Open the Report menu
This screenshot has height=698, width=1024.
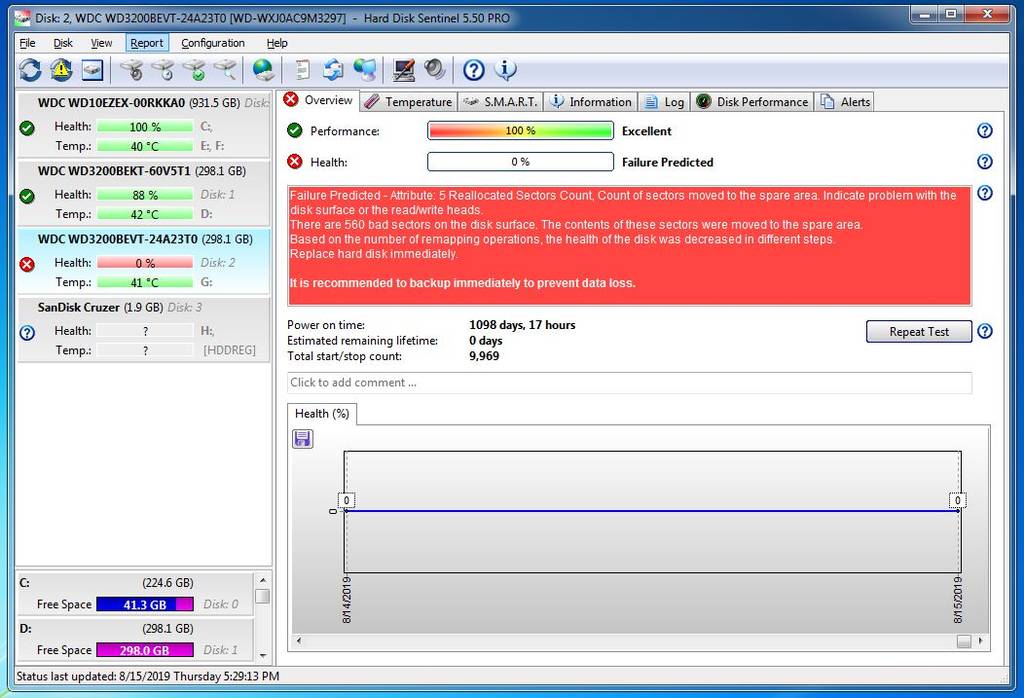[147, 43]
